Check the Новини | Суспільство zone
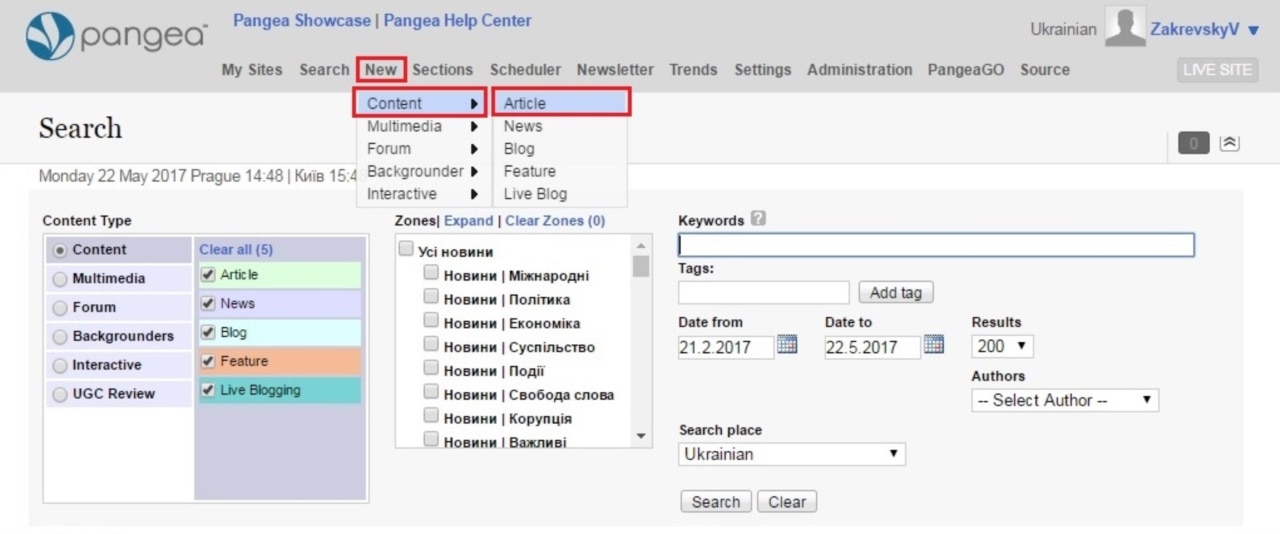 (431, 344)
